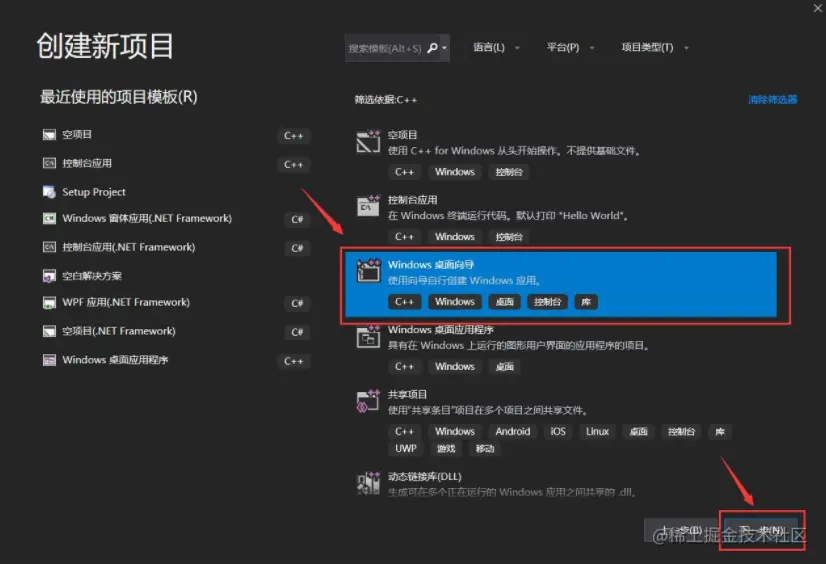Click the 控制台应用(.NET Framework) icon
This screenshot has height=564, width=826.
point(49,247)
